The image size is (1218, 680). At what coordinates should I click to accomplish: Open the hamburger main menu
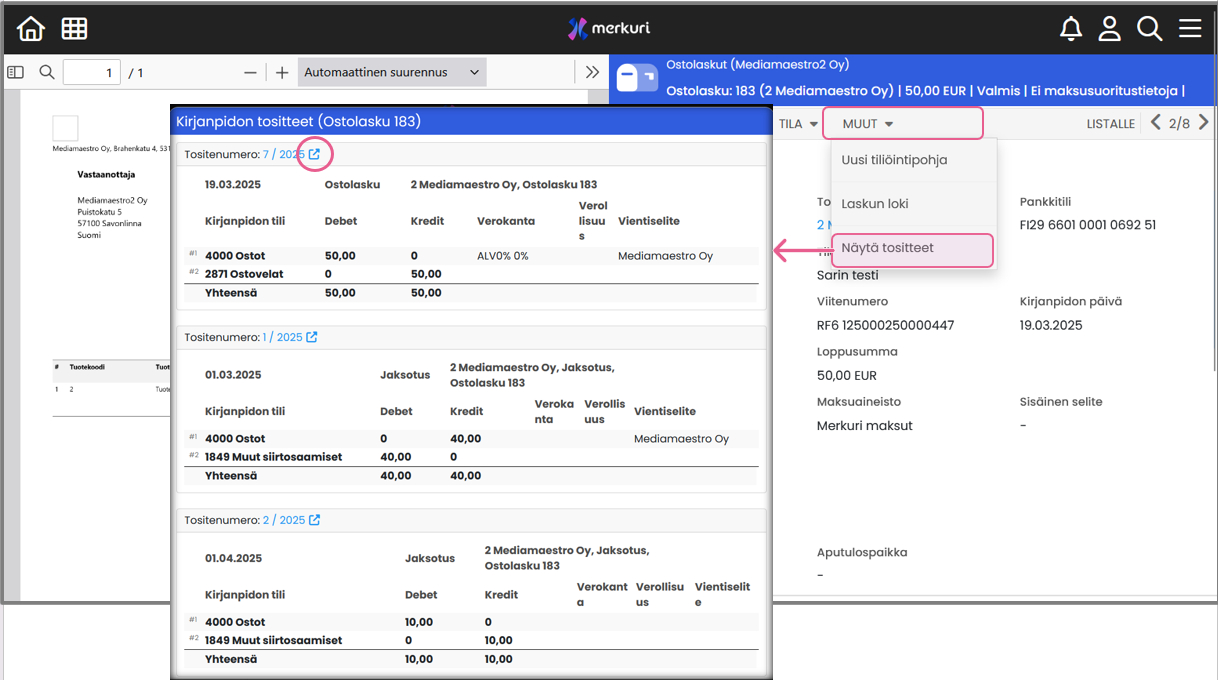click(1189, 29)
